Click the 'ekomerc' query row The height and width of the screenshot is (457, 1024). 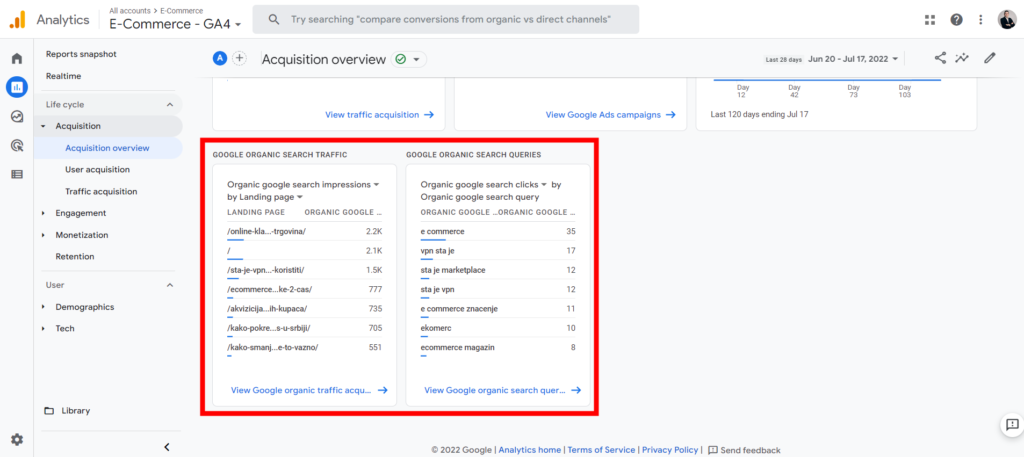(x=498, y=330)
